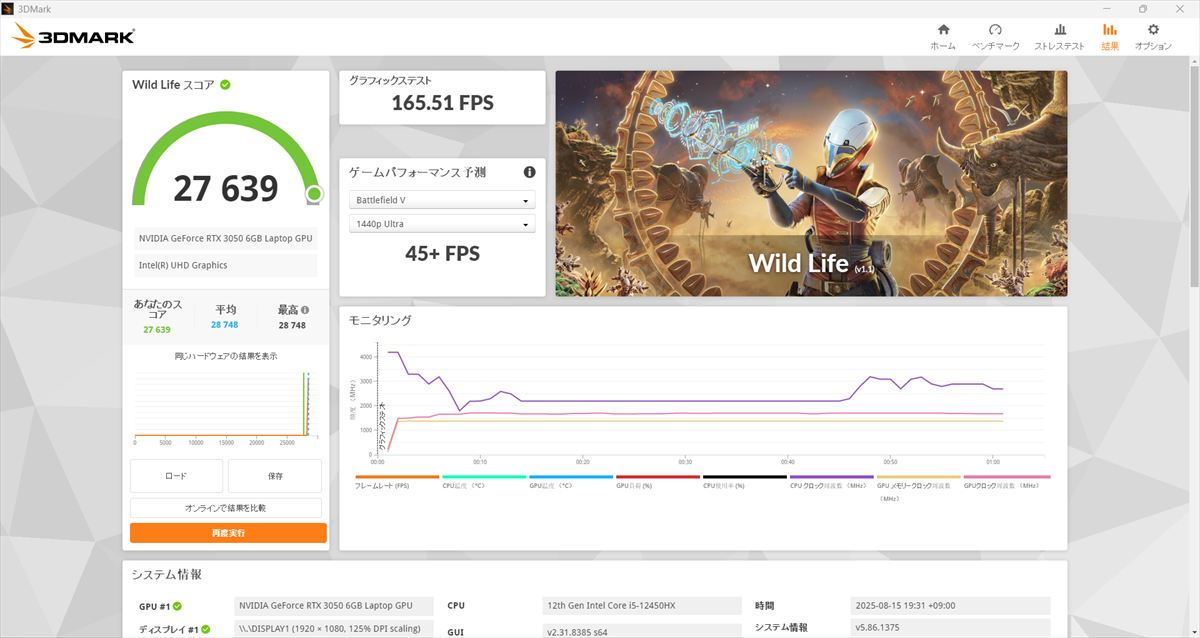The width and height of the screenshot is (1200, 638).
Task: Click the GPU #1 NVIDIA GeForce RTX 3050 value in システム情報
Action: (x=334, y=606)
